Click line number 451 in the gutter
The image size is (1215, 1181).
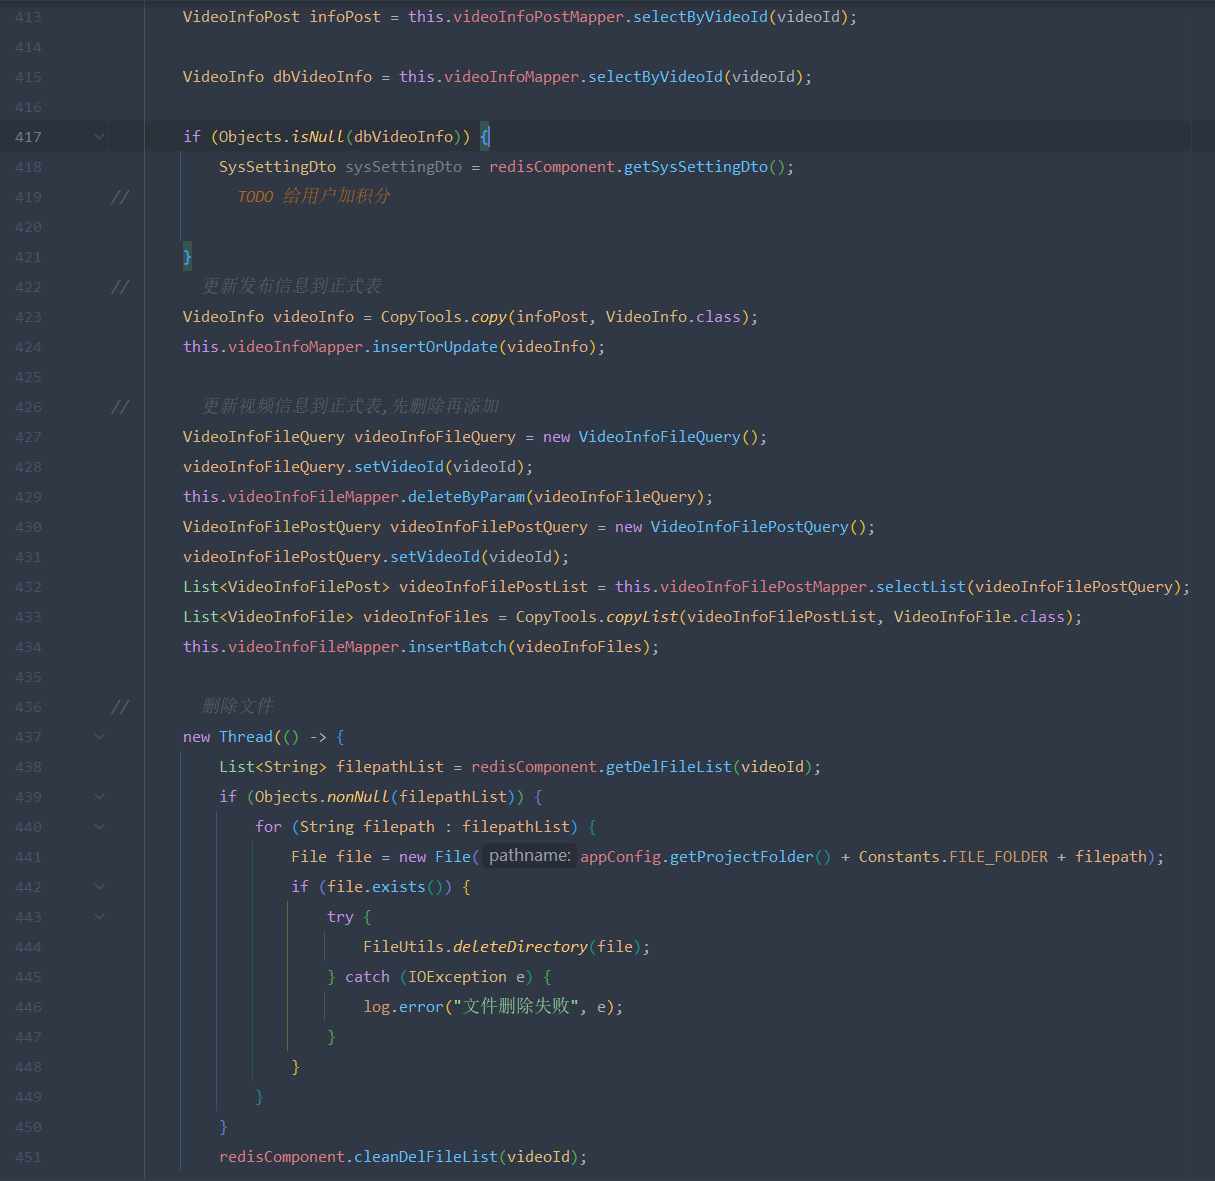[x=28, y=1157]
